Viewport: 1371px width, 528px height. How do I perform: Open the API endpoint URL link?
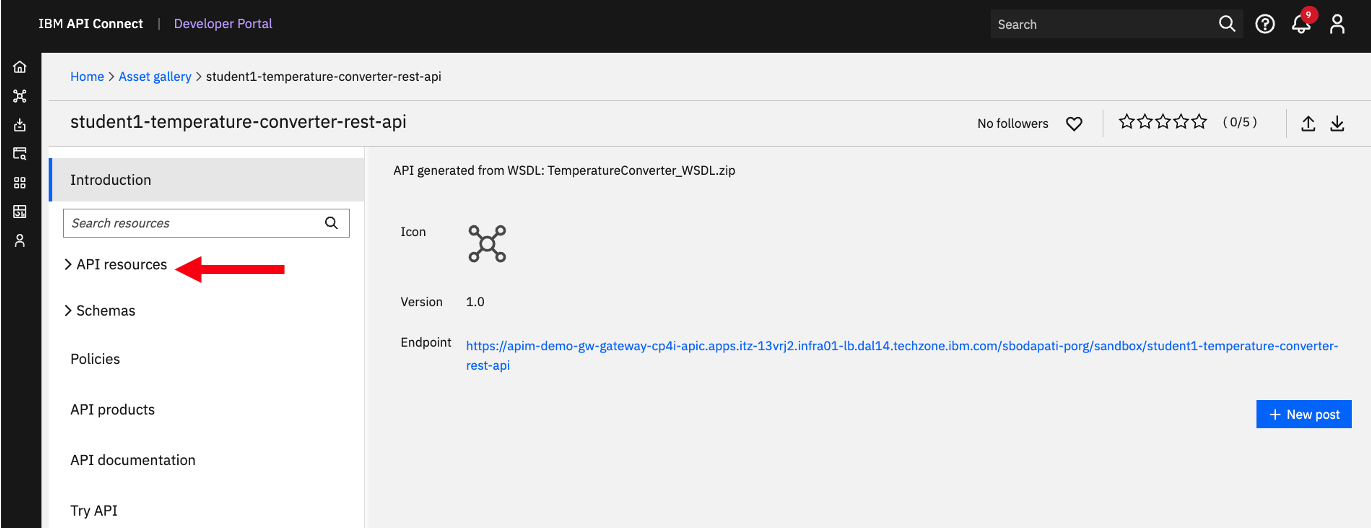(902, 356)
